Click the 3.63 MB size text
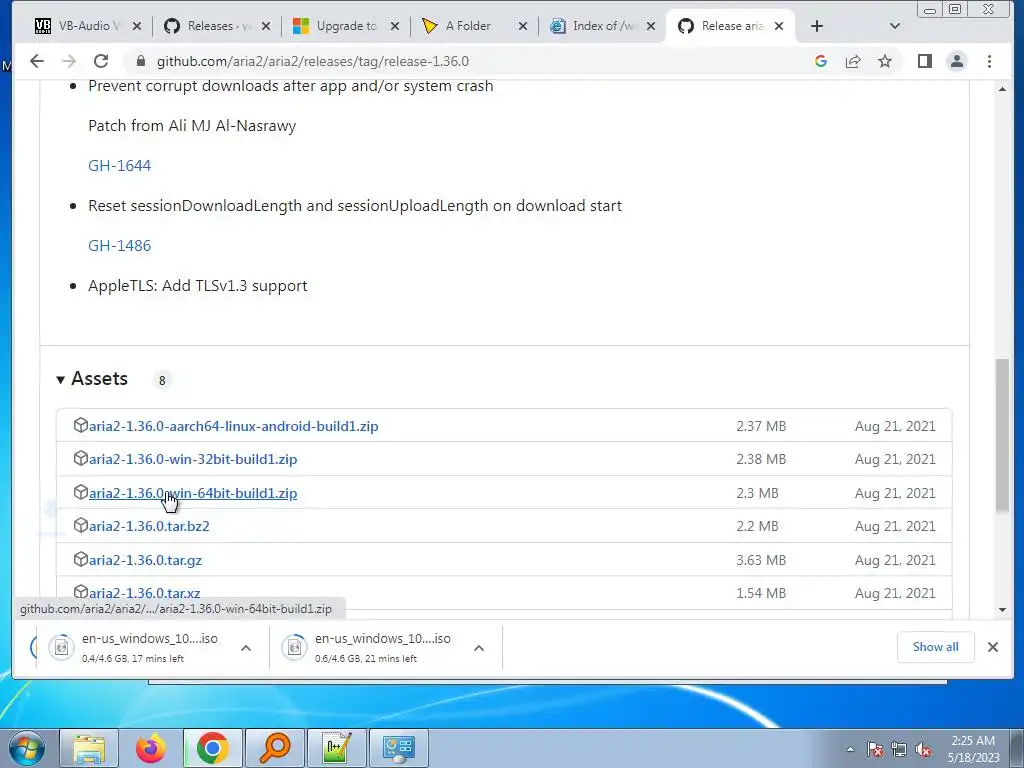The height and width of the screenshot is (768, 1024). (x=761, y=560)
